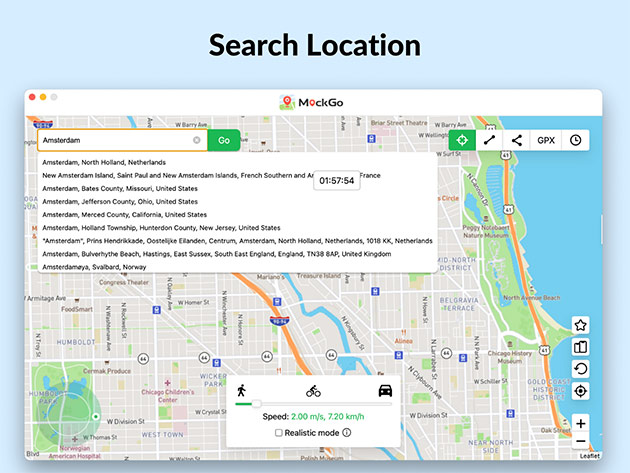This screenshot has width=630, height=473.
Task: Click the reset location refresh icon
Action: (x=581, y=369)
